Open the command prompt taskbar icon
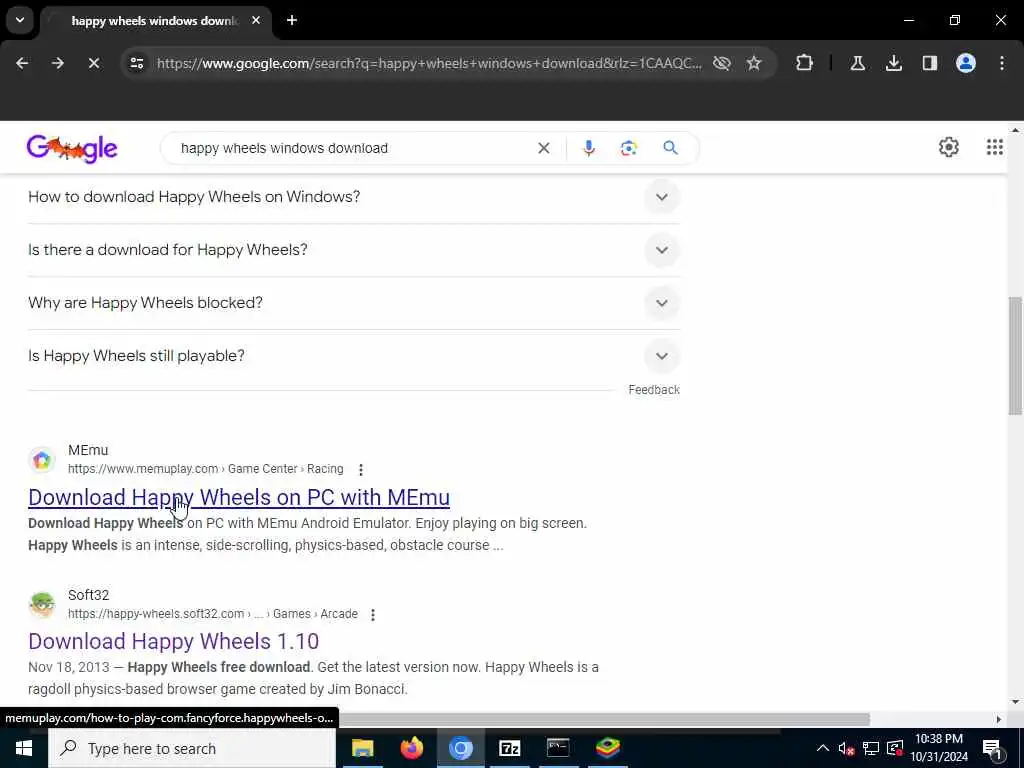The height and width of the screenshot is (768, 1024). pos(558,748)
